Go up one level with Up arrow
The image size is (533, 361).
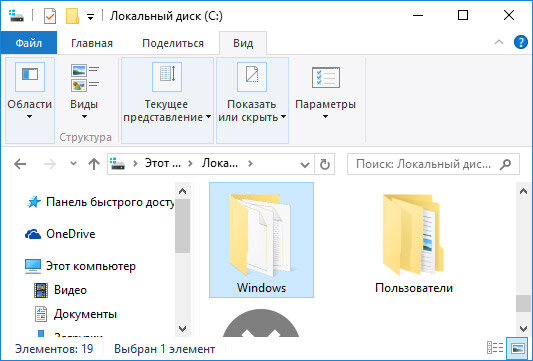click(x=94, y=164)
